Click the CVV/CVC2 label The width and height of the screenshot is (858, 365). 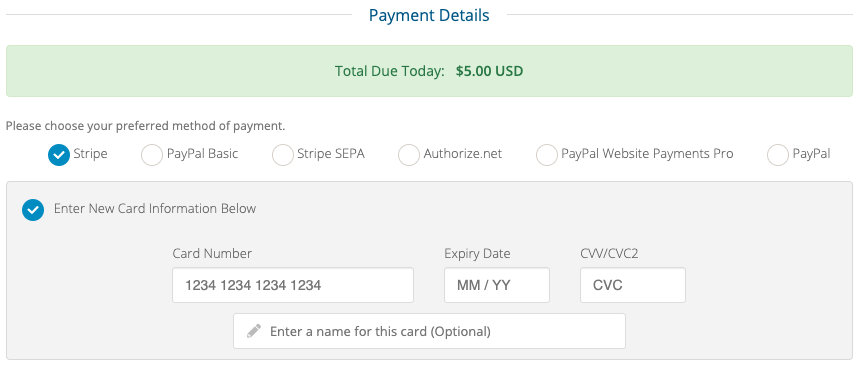609,254
